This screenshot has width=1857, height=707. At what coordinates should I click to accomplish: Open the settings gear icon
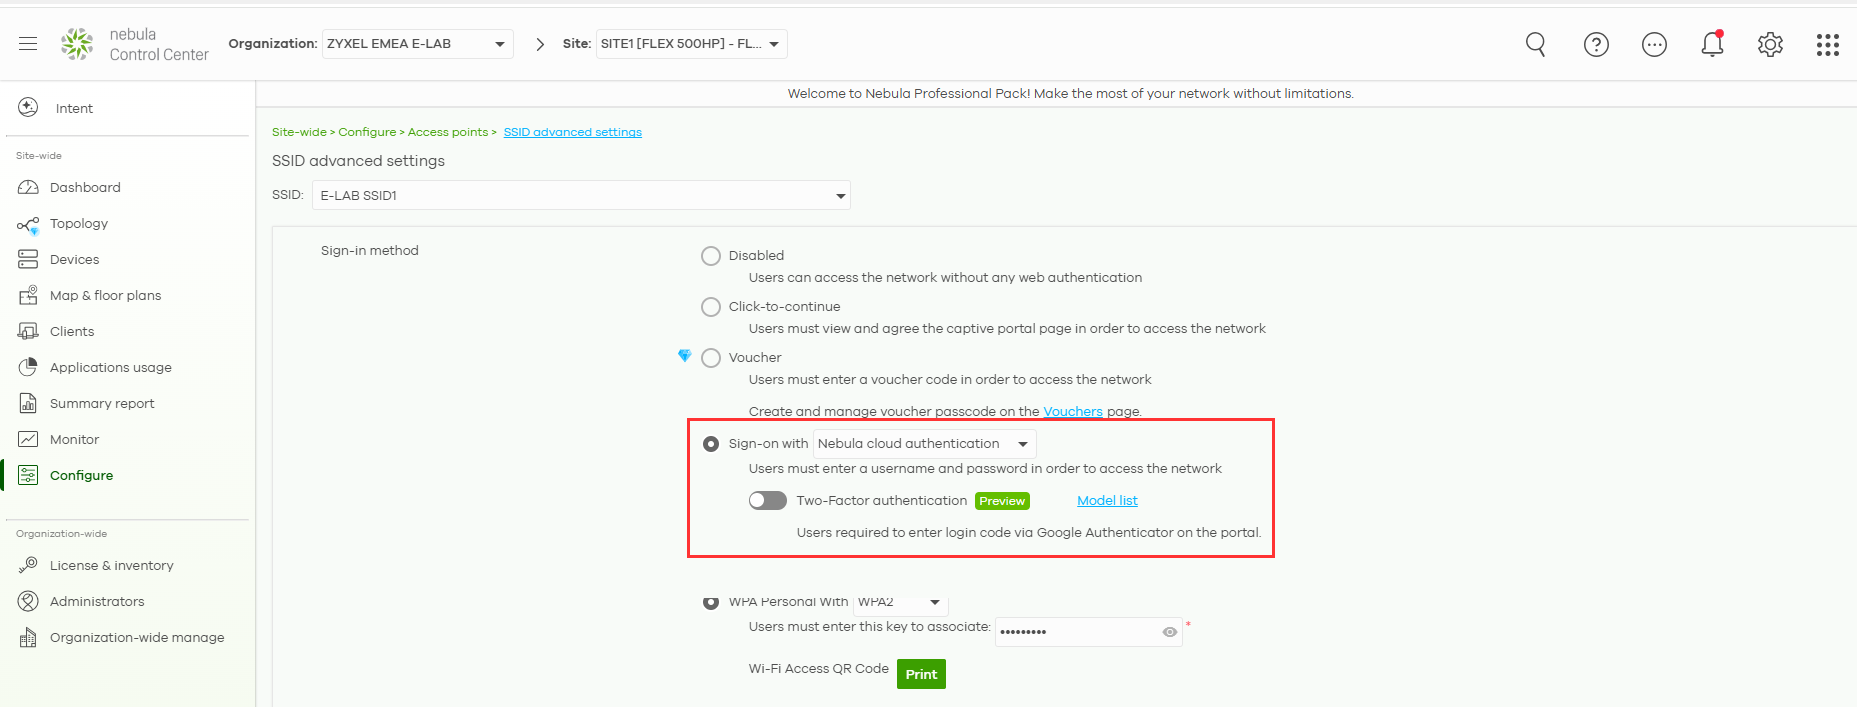click(x=1770, y=44)
